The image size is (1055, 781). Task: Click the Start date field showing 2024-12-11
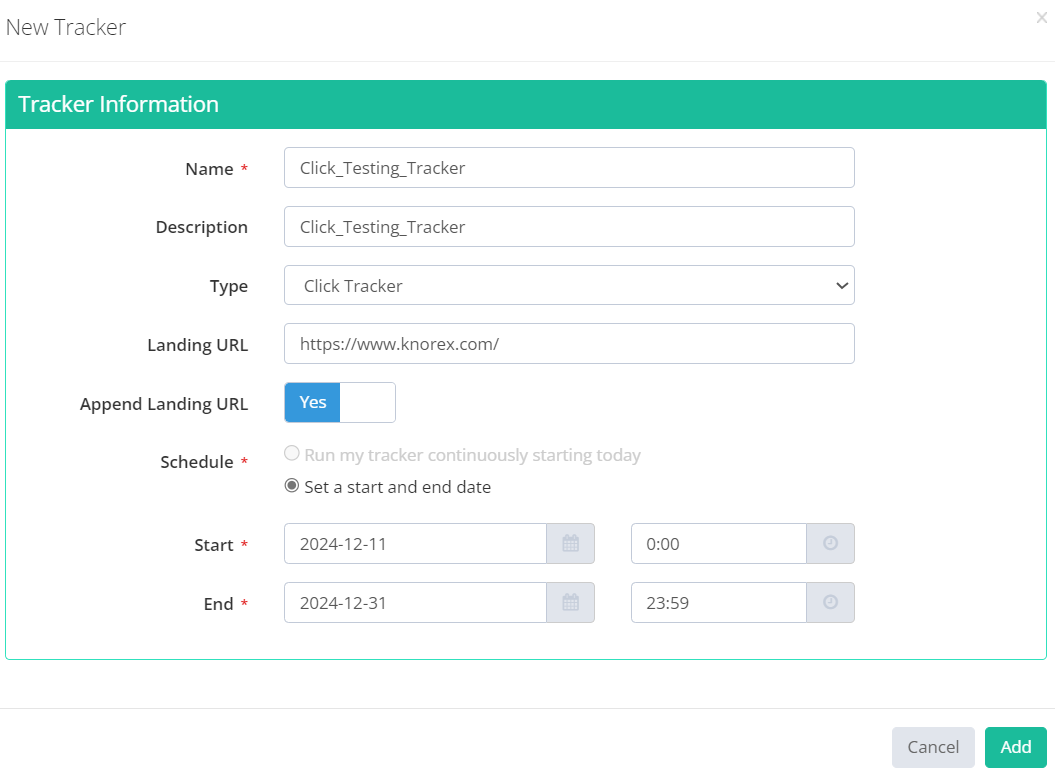[x=415, y=544]
